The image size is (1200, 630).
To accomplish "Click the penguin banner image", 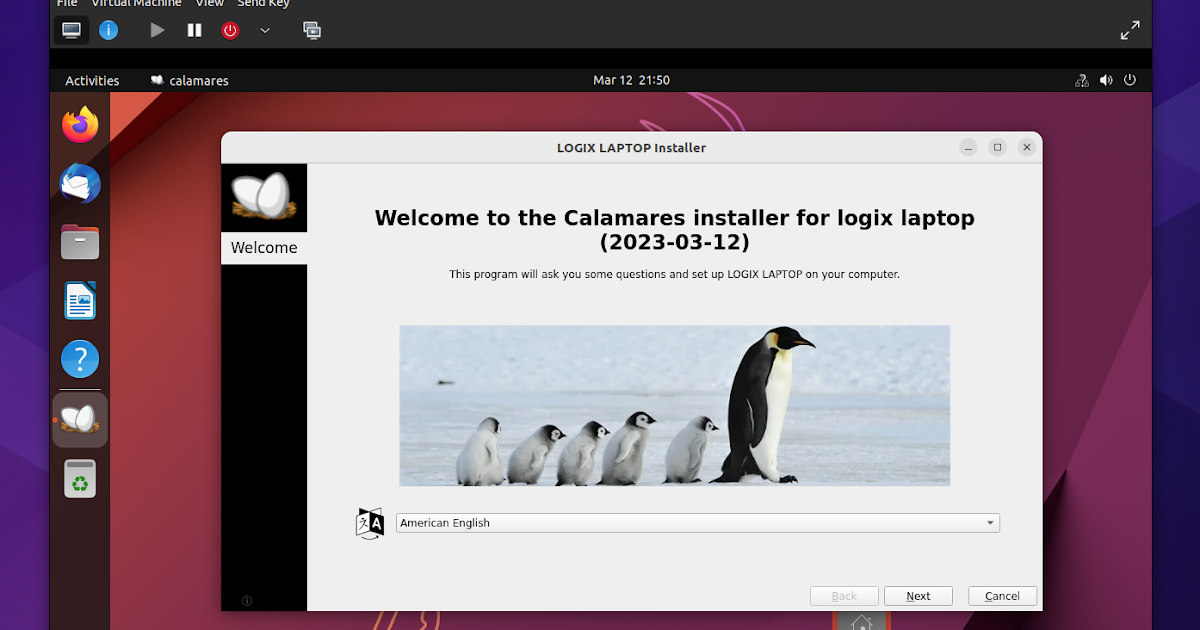I will (x=675, y=405).
